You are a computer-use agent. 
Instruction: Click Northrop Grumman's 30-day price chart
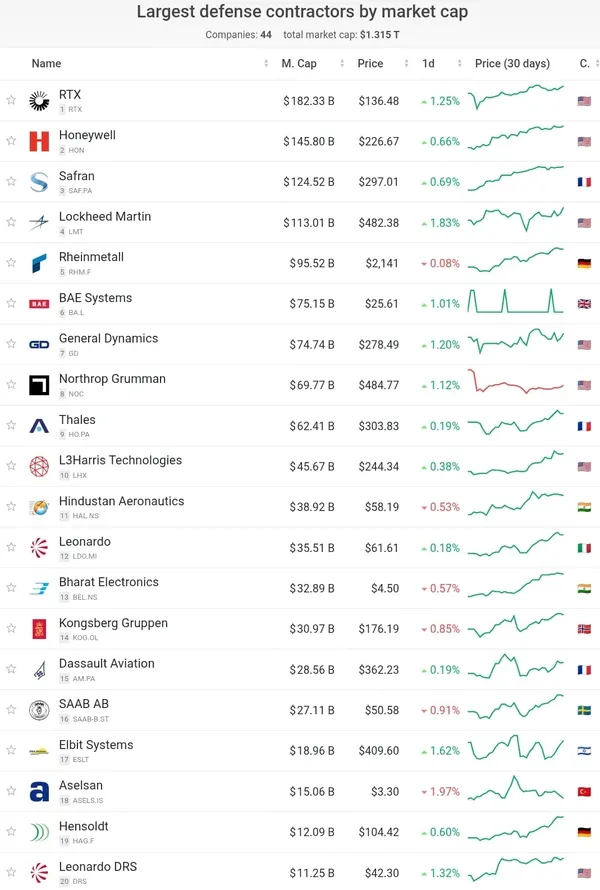(515, 385)
